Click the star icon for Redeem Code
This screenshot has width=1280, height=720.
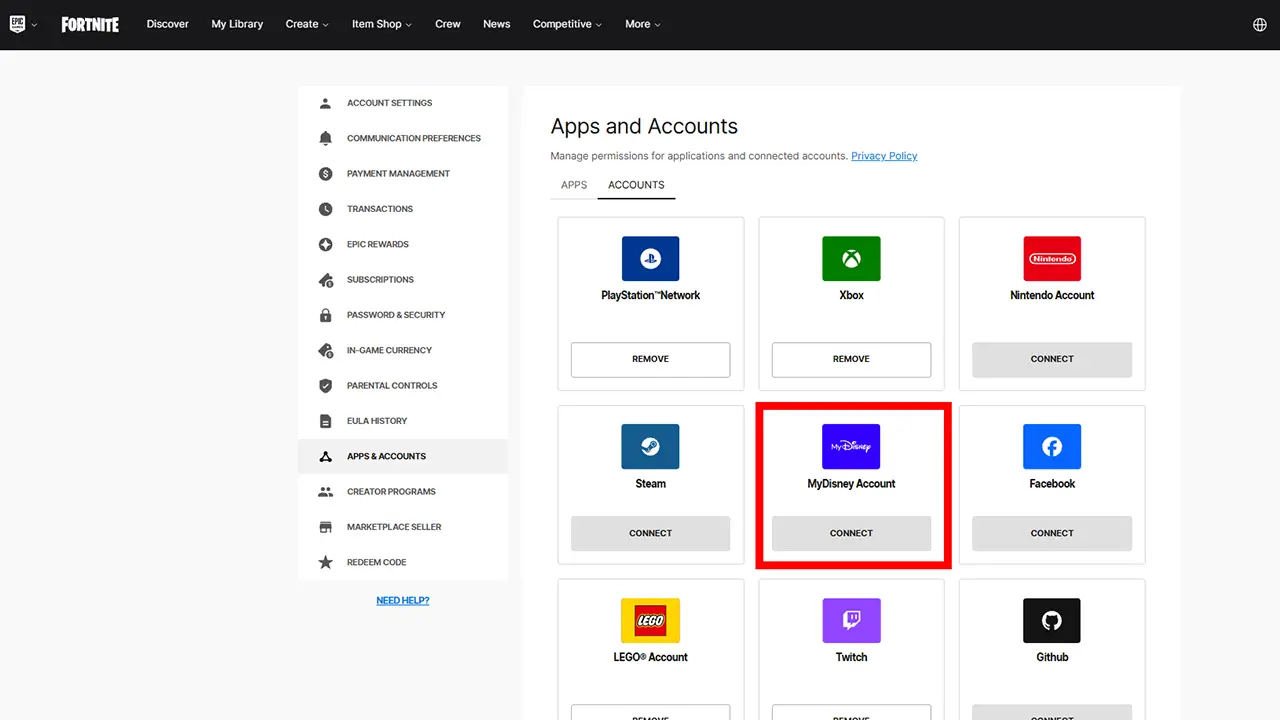325,562
